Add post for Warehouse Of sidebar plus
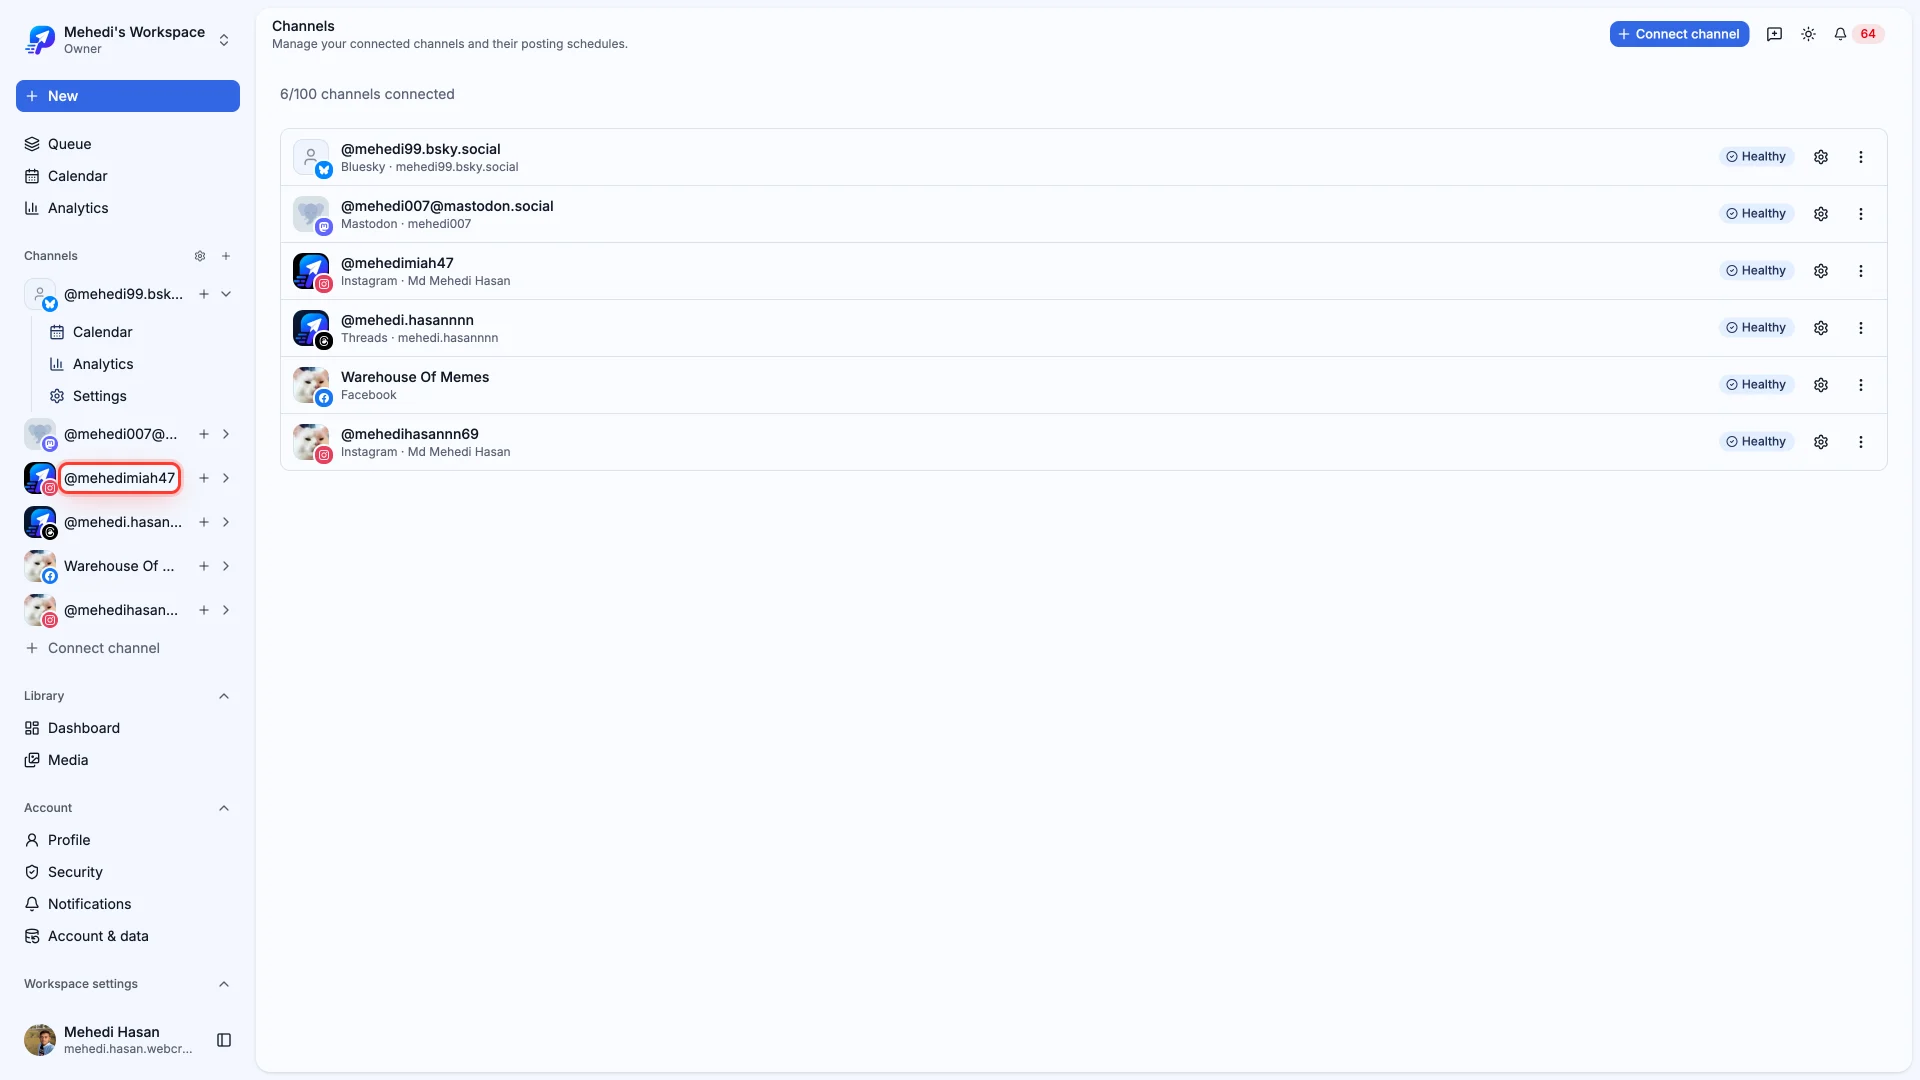 coord(204,566)
